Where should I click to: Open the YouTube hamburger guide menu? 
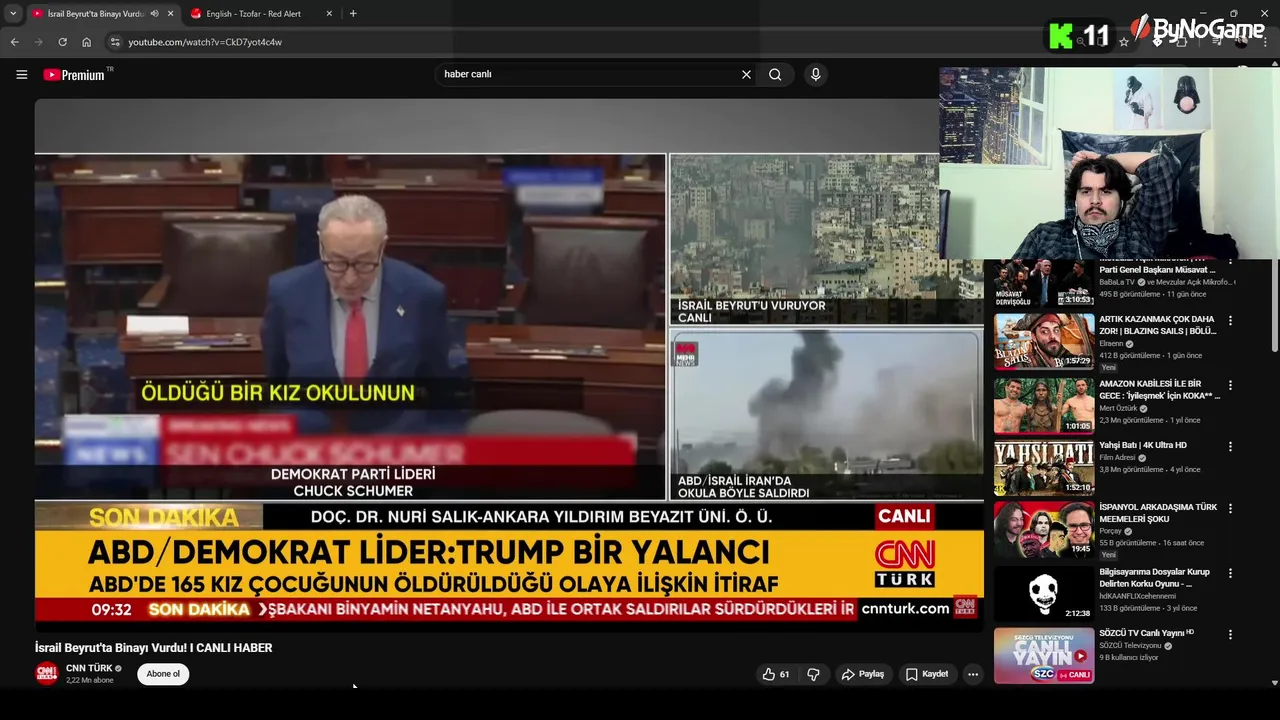(x=21, y=74)
